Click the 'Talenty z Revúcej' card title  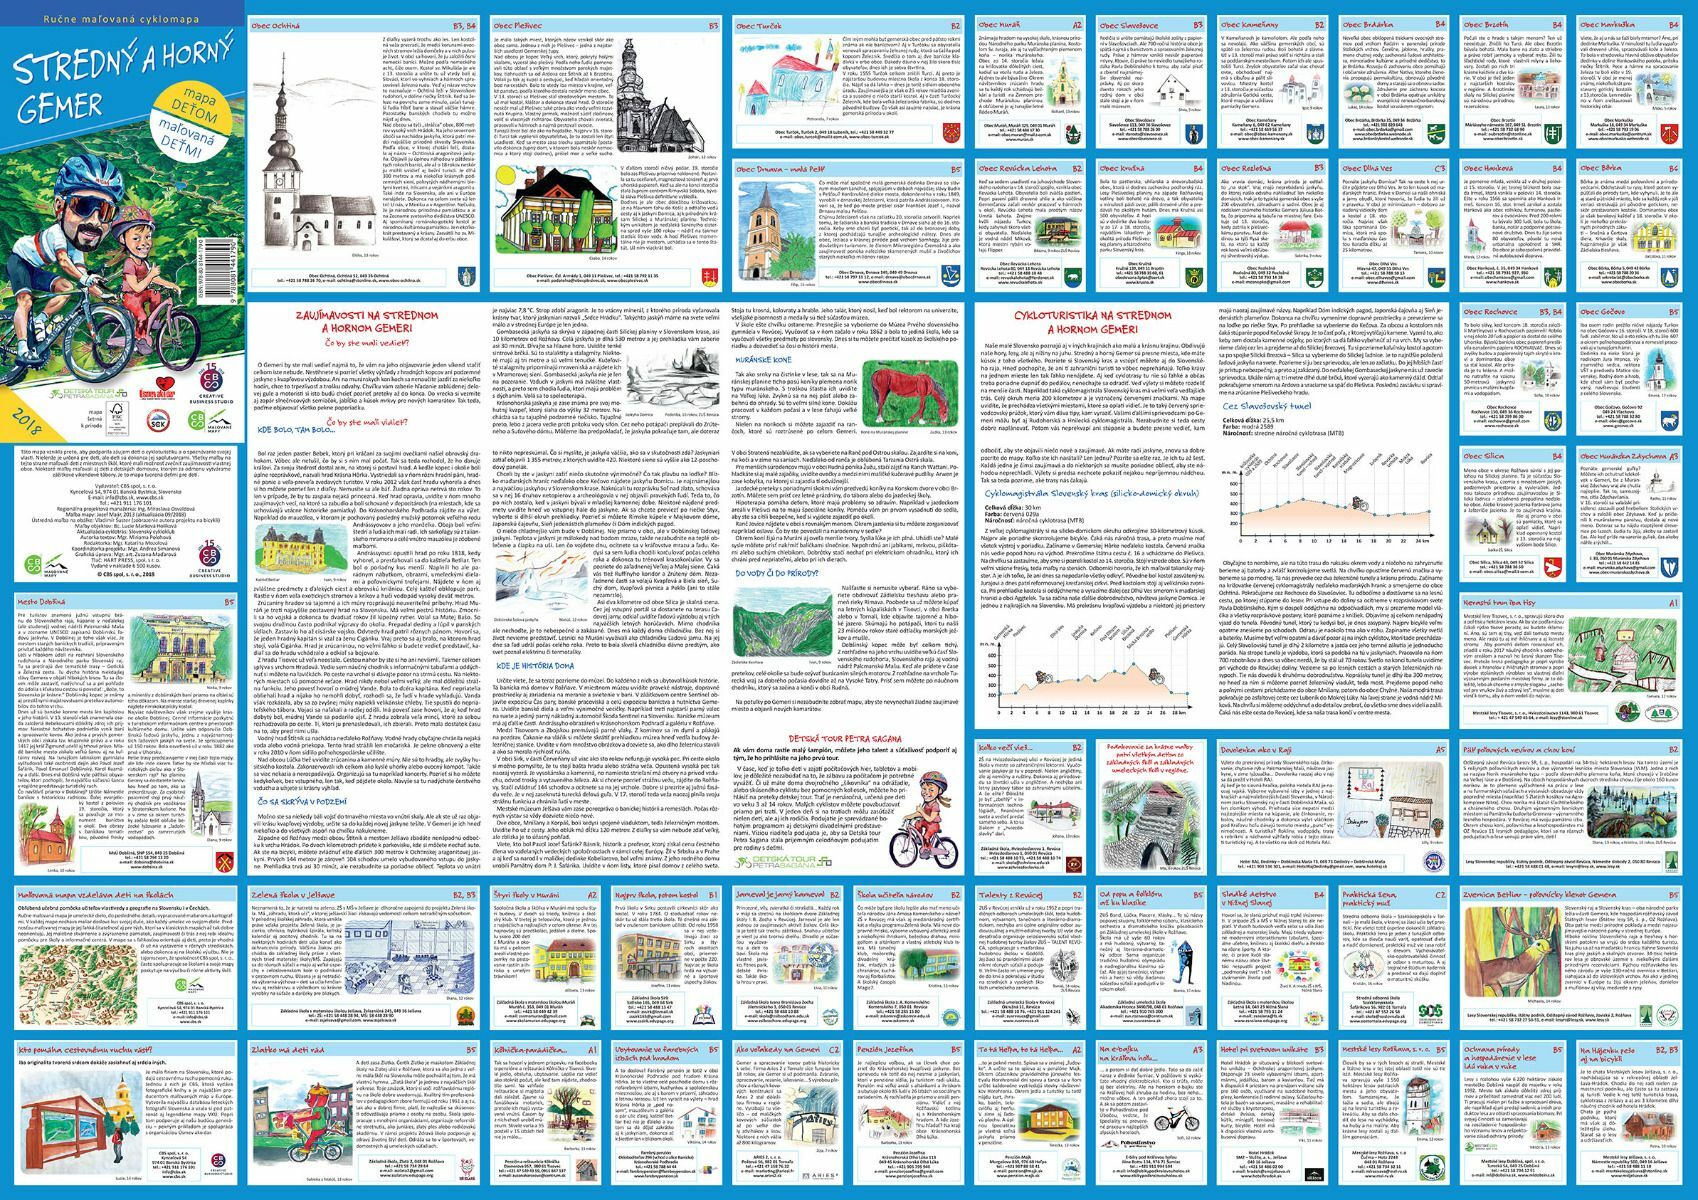[1010, 895]
